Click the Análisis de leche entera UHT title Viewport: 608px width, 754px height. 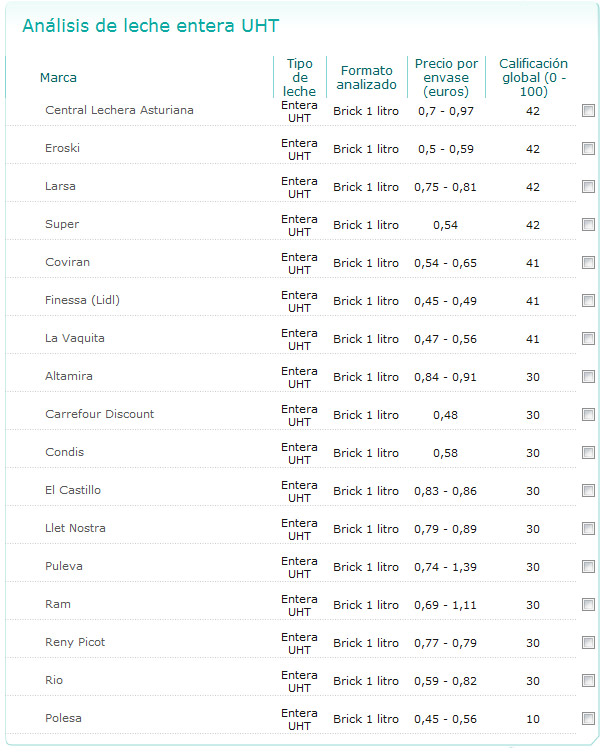tap(150, 26)
